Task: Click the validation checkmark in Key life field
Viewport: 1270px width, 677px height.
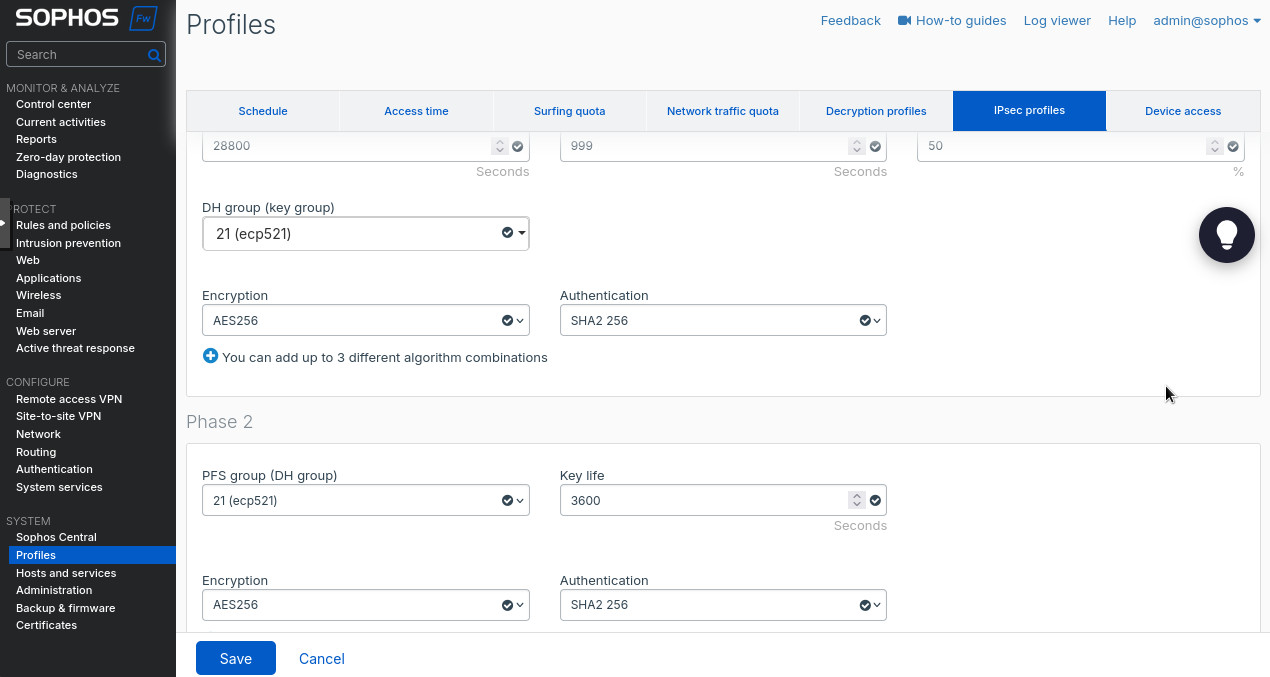Action: tap(876, 500)
